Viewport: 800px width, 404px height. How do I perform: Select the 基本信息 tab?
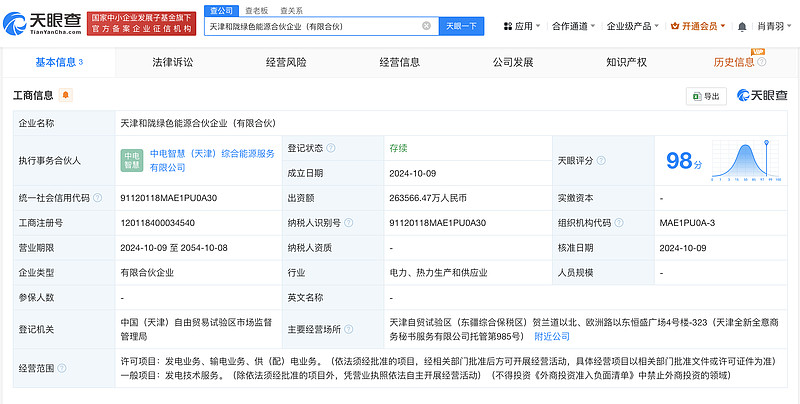click(59, 62)
